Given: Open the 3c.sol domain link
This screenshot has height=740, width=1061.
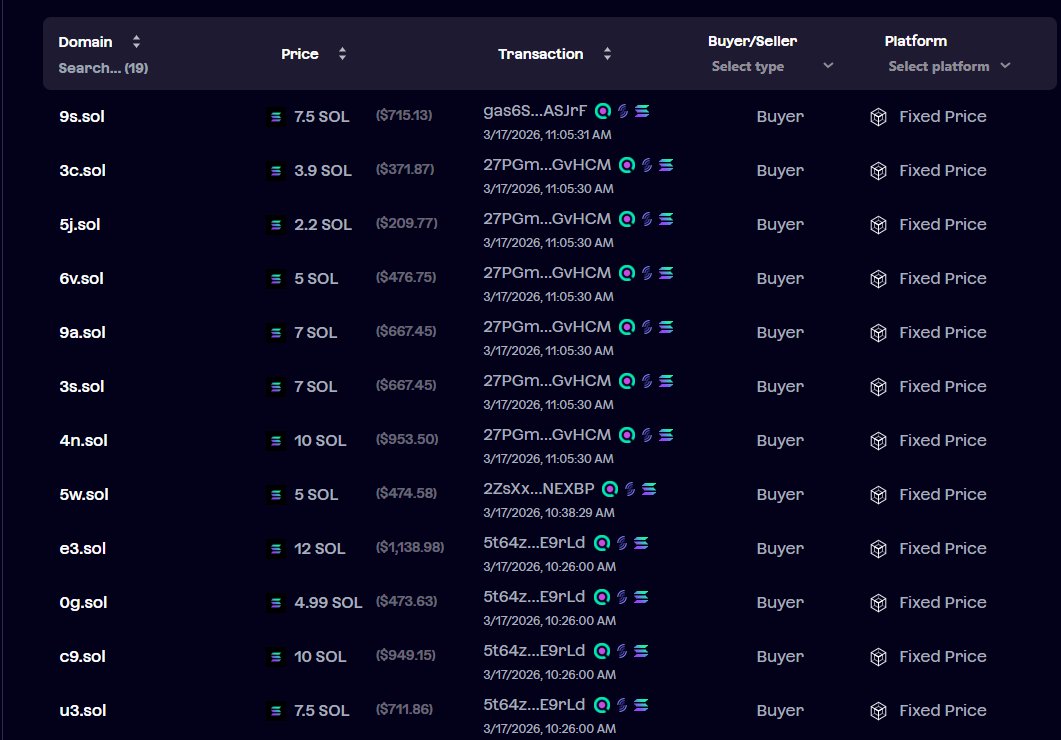Looking at the screenshot, I should pyautogui.click(x=83, y=170).
